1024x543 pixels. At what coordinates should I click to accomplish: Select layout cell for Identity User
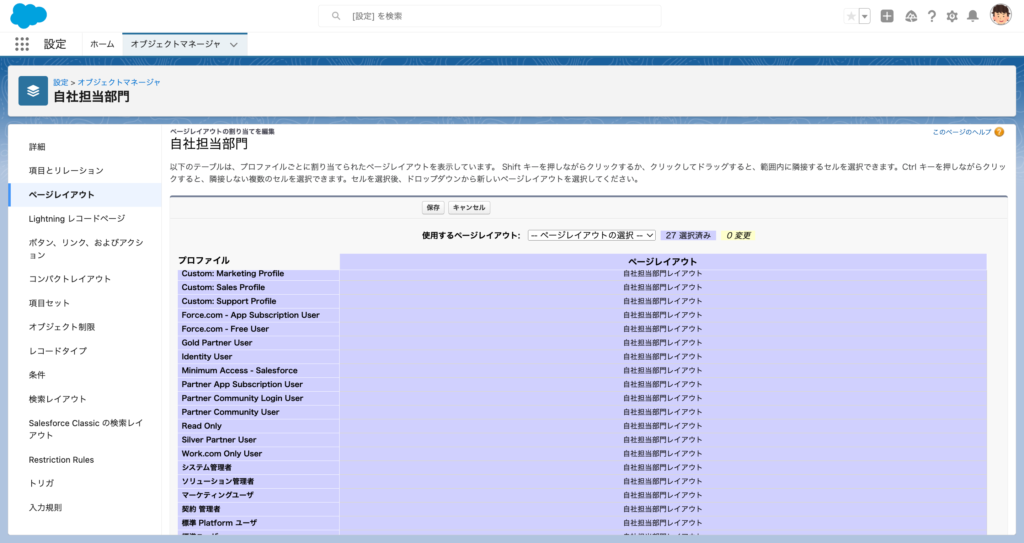[x=662, y=357]
